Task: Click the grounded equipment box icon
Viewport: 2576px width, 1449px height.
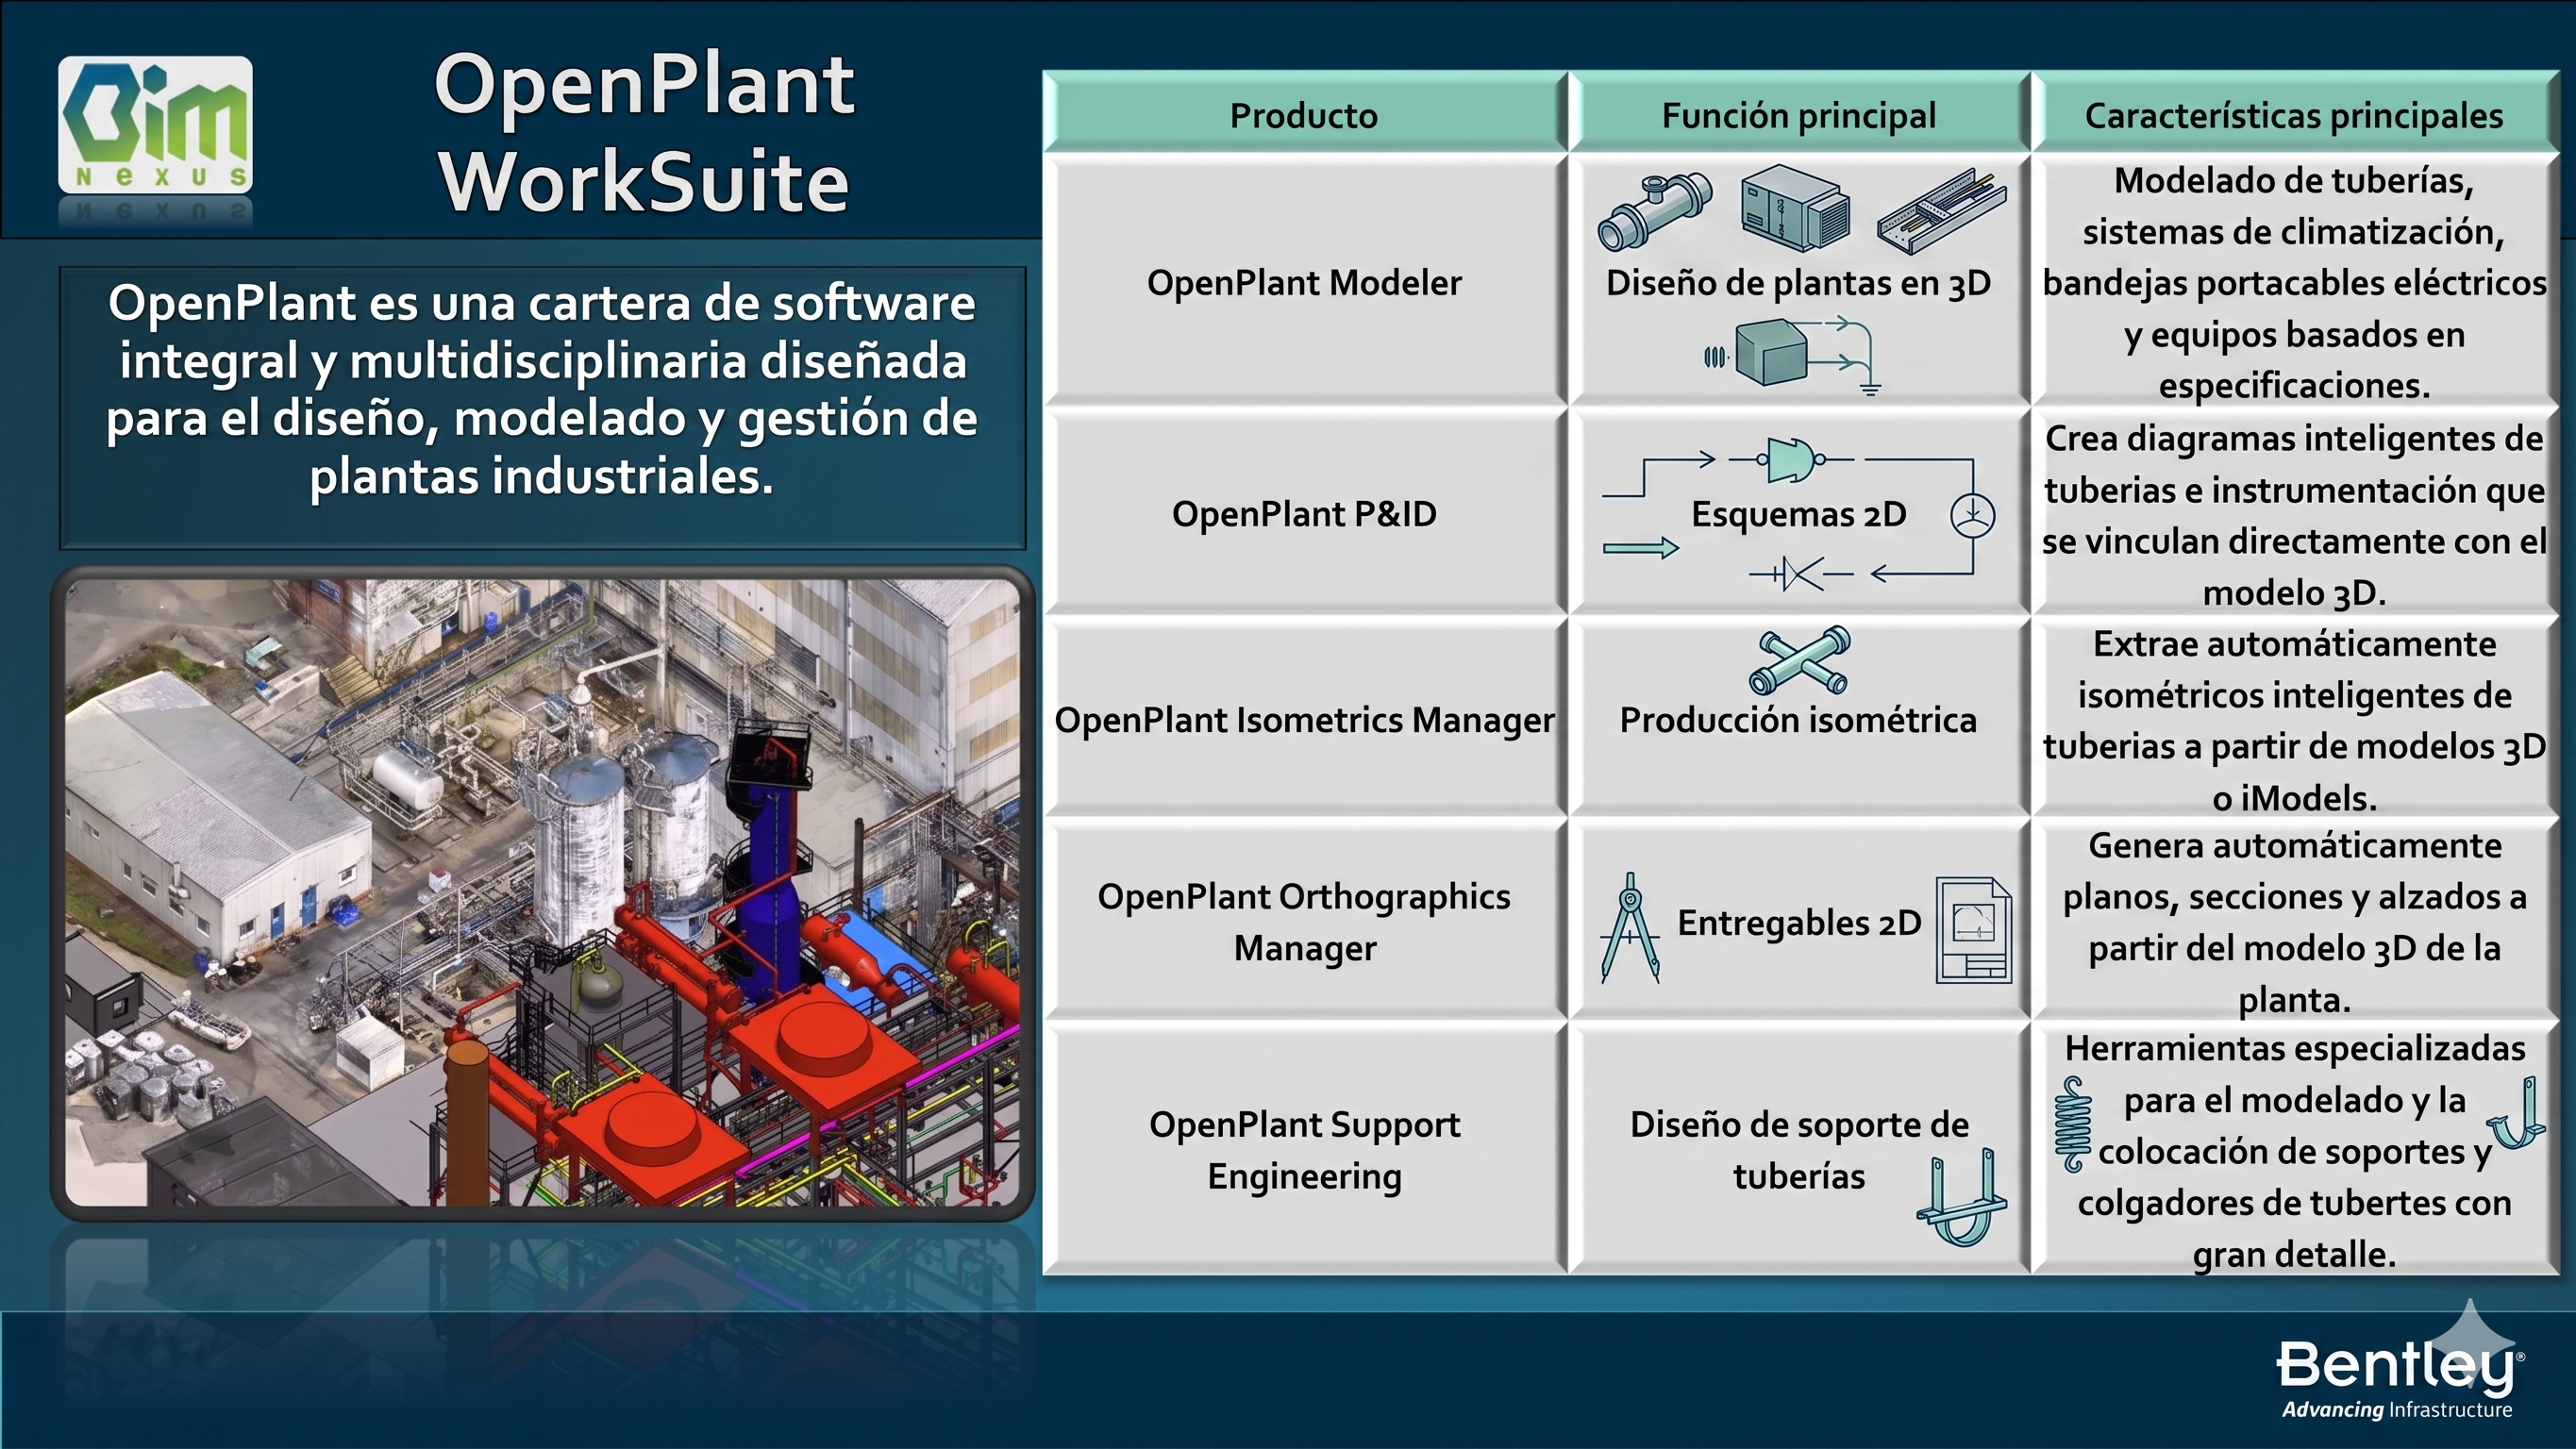Action: 1794,356
